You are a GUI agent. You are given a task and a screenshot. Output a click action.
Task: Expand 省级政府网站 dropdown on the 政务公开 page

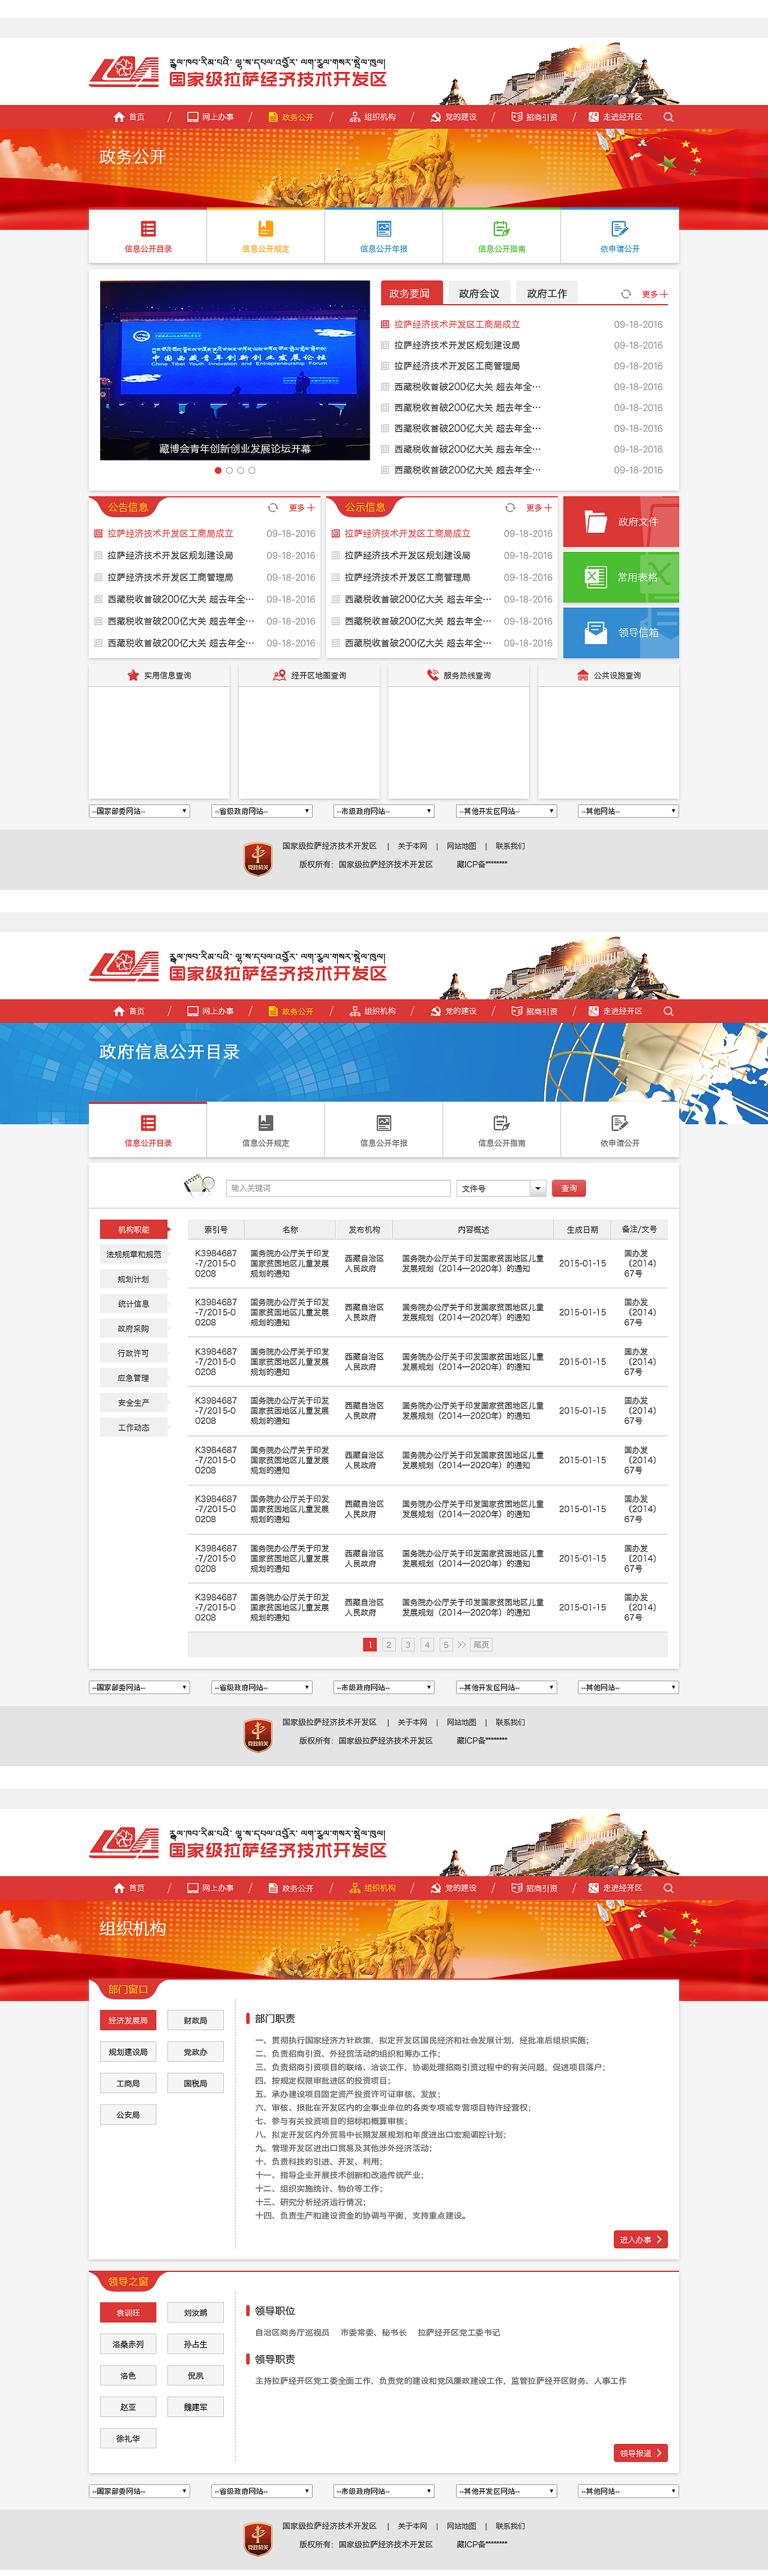point(262,811)
